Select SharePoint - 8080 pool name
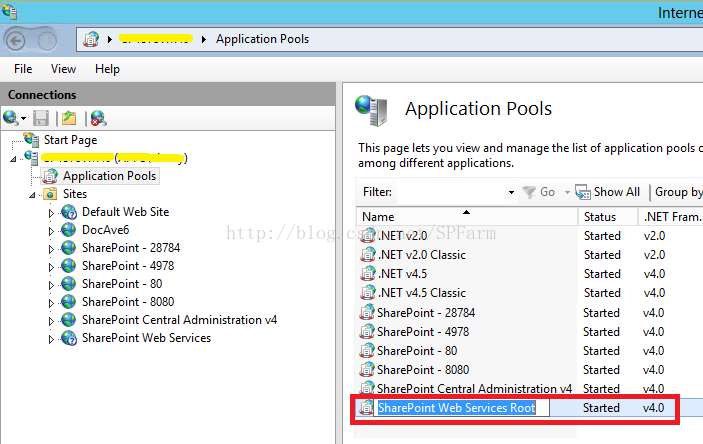 (x=423, y=370)
